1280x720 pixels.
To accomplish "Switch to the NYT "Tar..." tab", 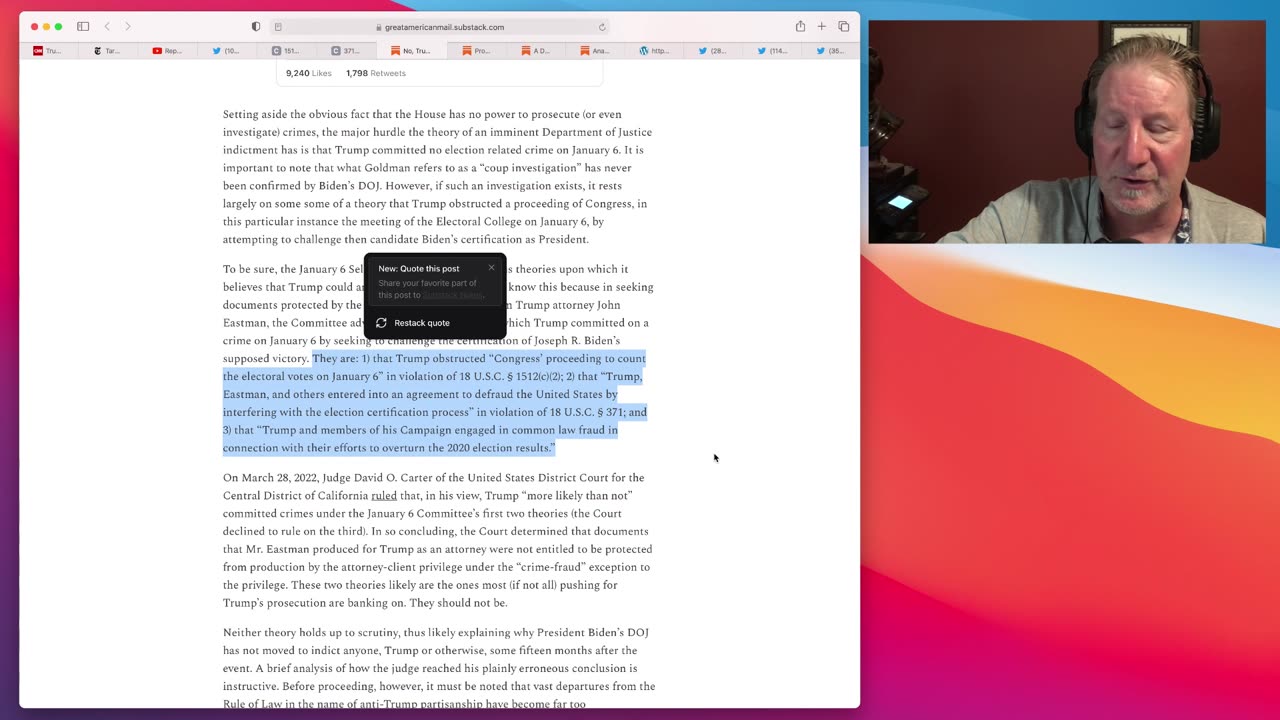I will tap(106, 50).
